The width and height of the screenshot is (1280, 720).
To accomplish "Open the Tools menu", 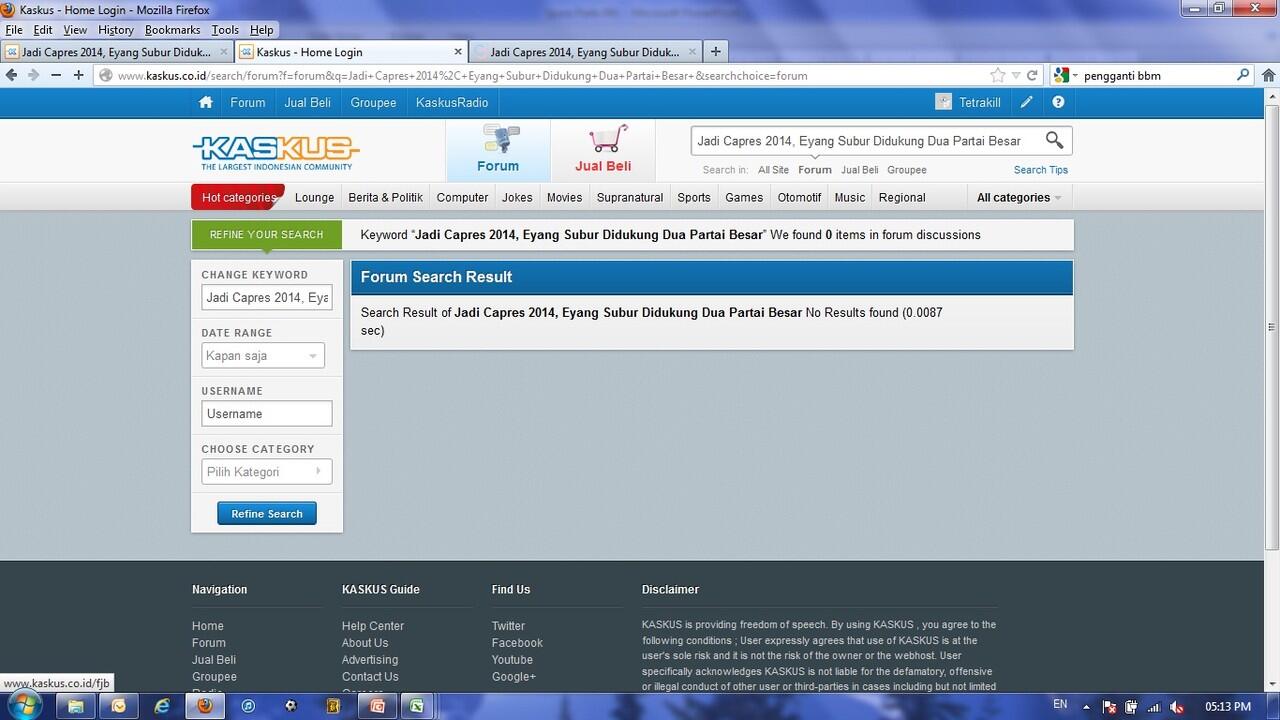I will click(x=225, y=30).
